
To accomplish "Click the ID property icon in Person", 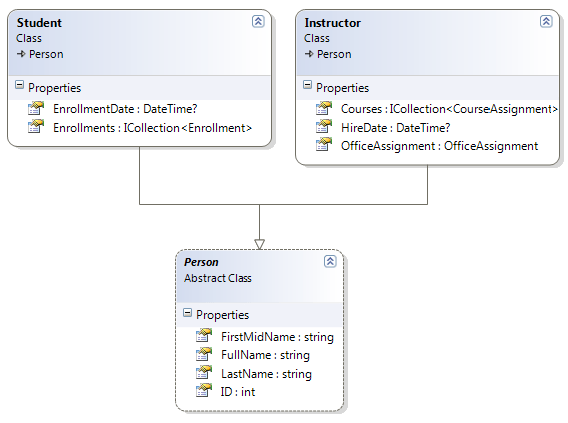I will pos(204,390).
